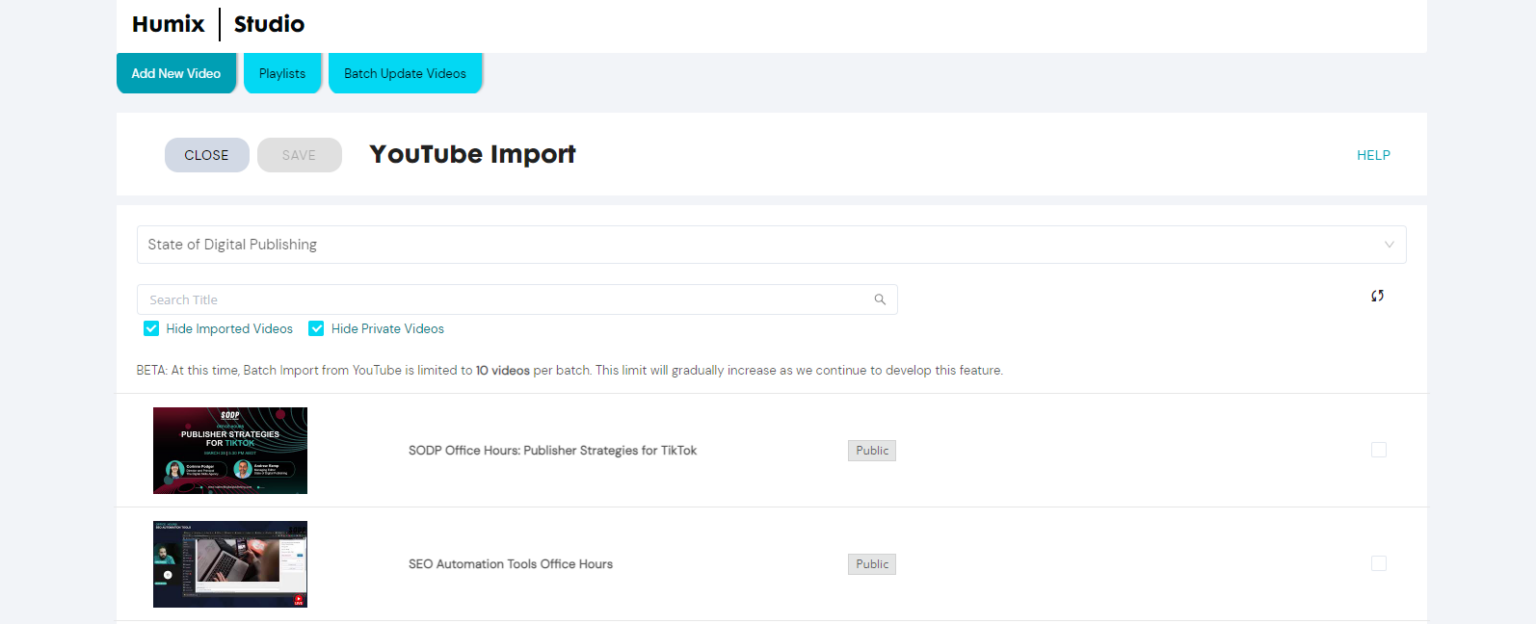The height and width of the screenshot is (624, 1536).
Task: Click the SEO Automation Tools Office Hours title
Action: (x=510, y=564)
